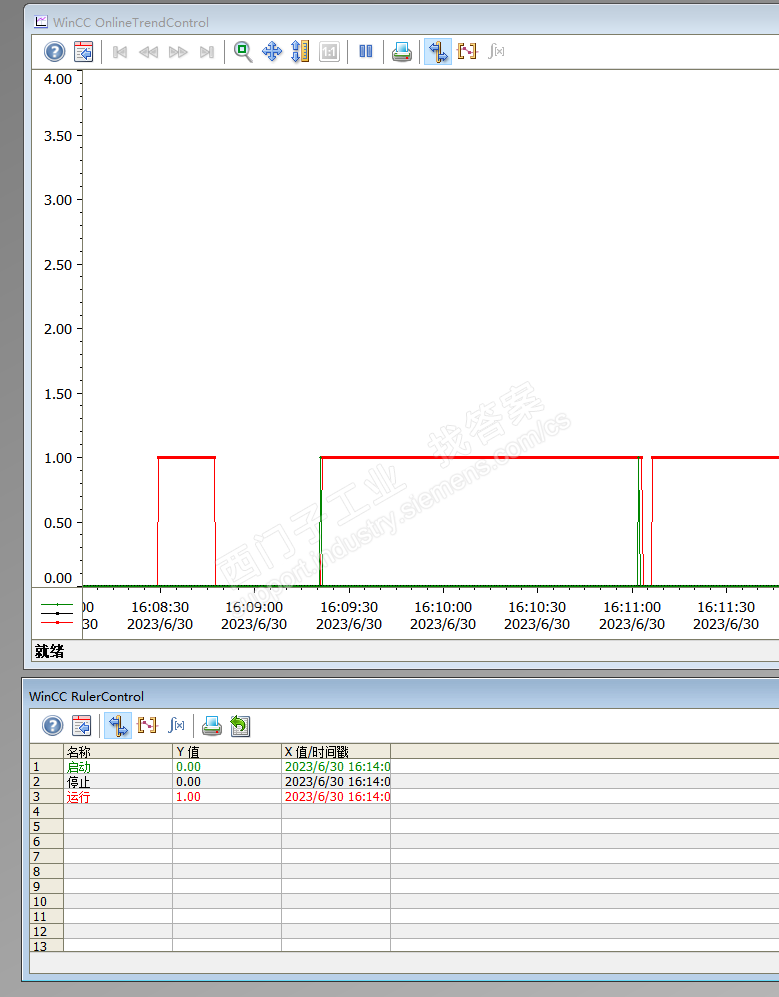Image resolution: width=779 pixels, height=997 pixels.
Task: Click the 名称 column header
Action: [118, 751]
